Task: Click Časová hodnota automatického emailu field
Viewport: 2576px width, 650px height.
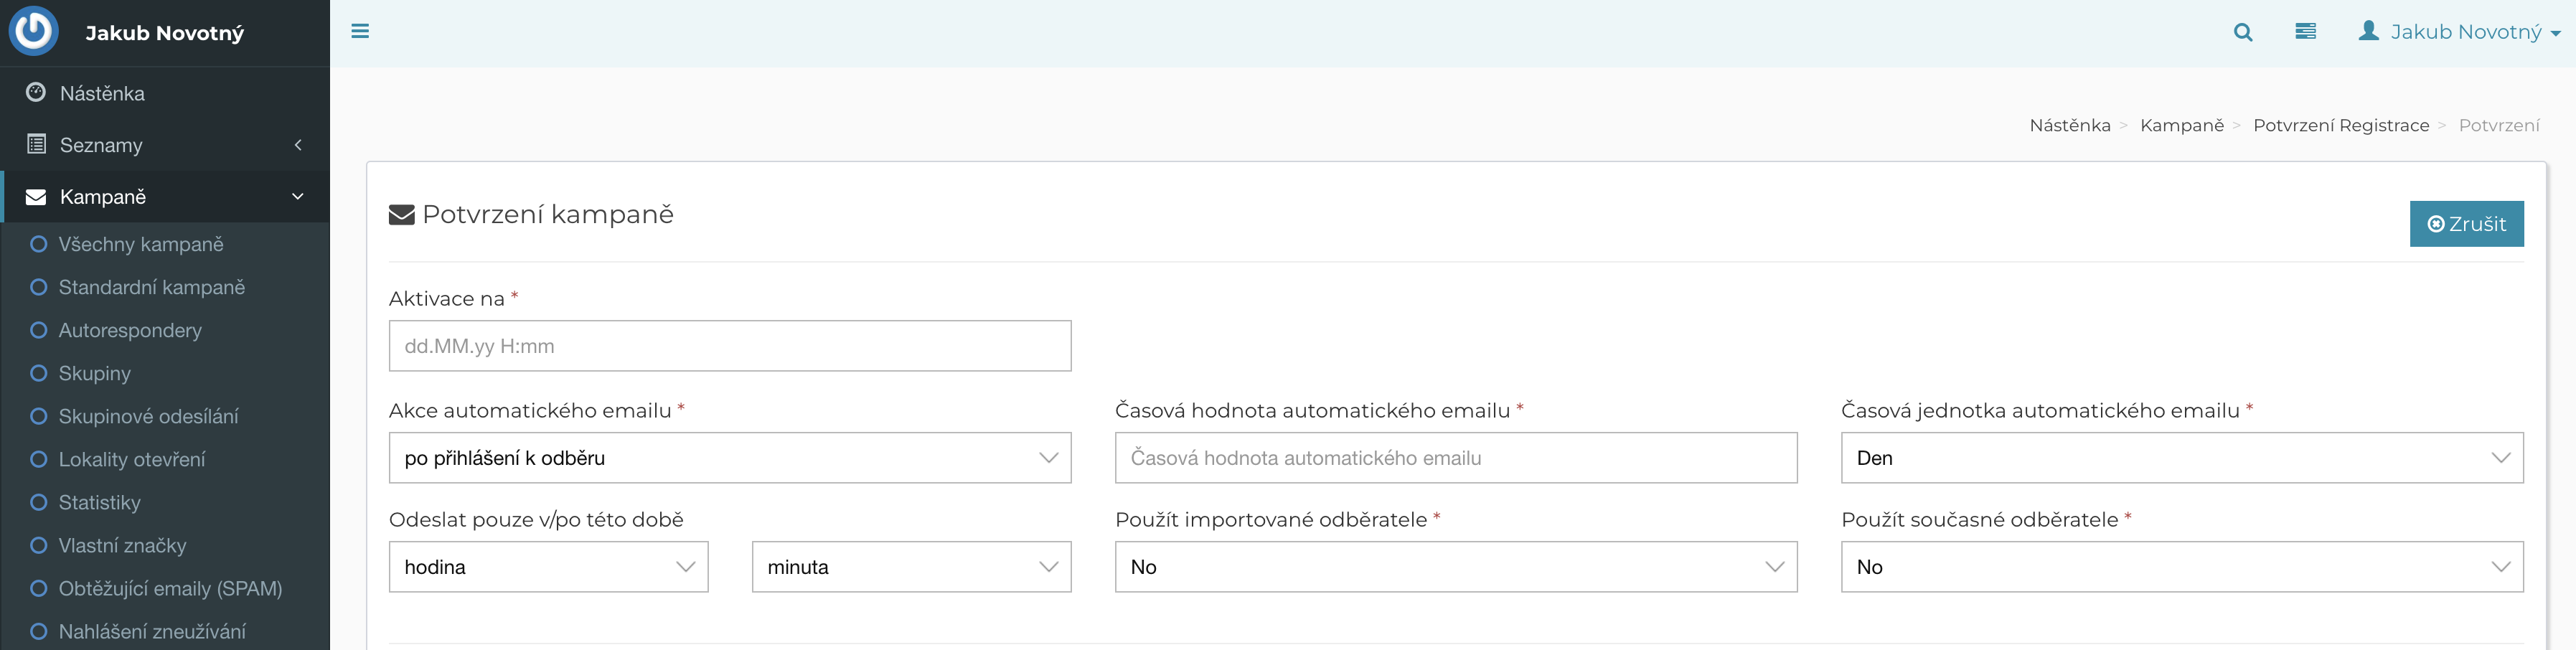Action: click(1455, 458)
